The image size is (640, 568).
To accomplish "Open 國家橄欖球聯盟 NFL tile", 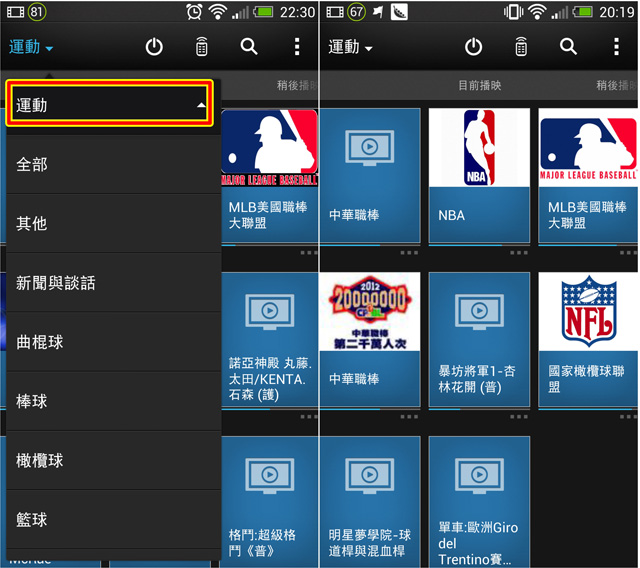I will tap(588, 339).
